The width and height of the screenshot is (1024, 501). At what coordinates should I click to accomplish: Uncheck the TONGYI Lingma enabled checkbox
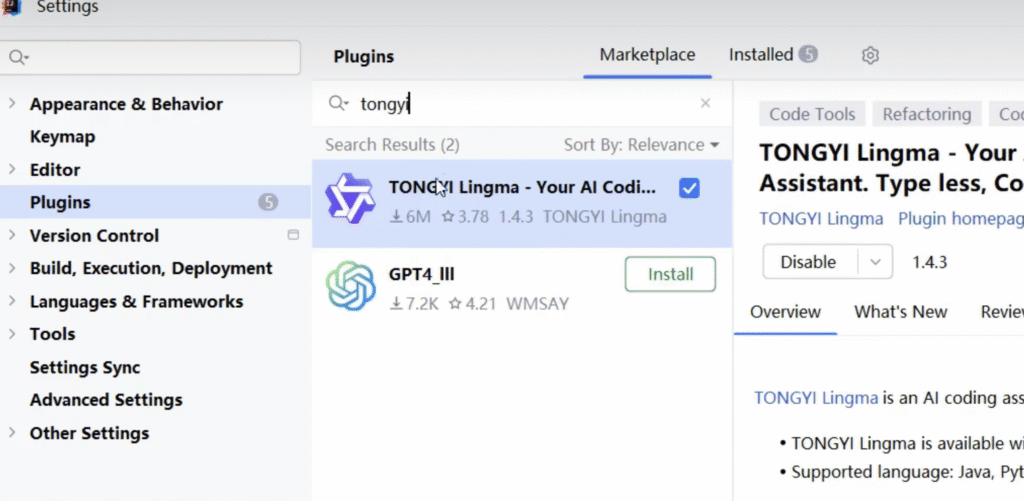coord(688,188)
